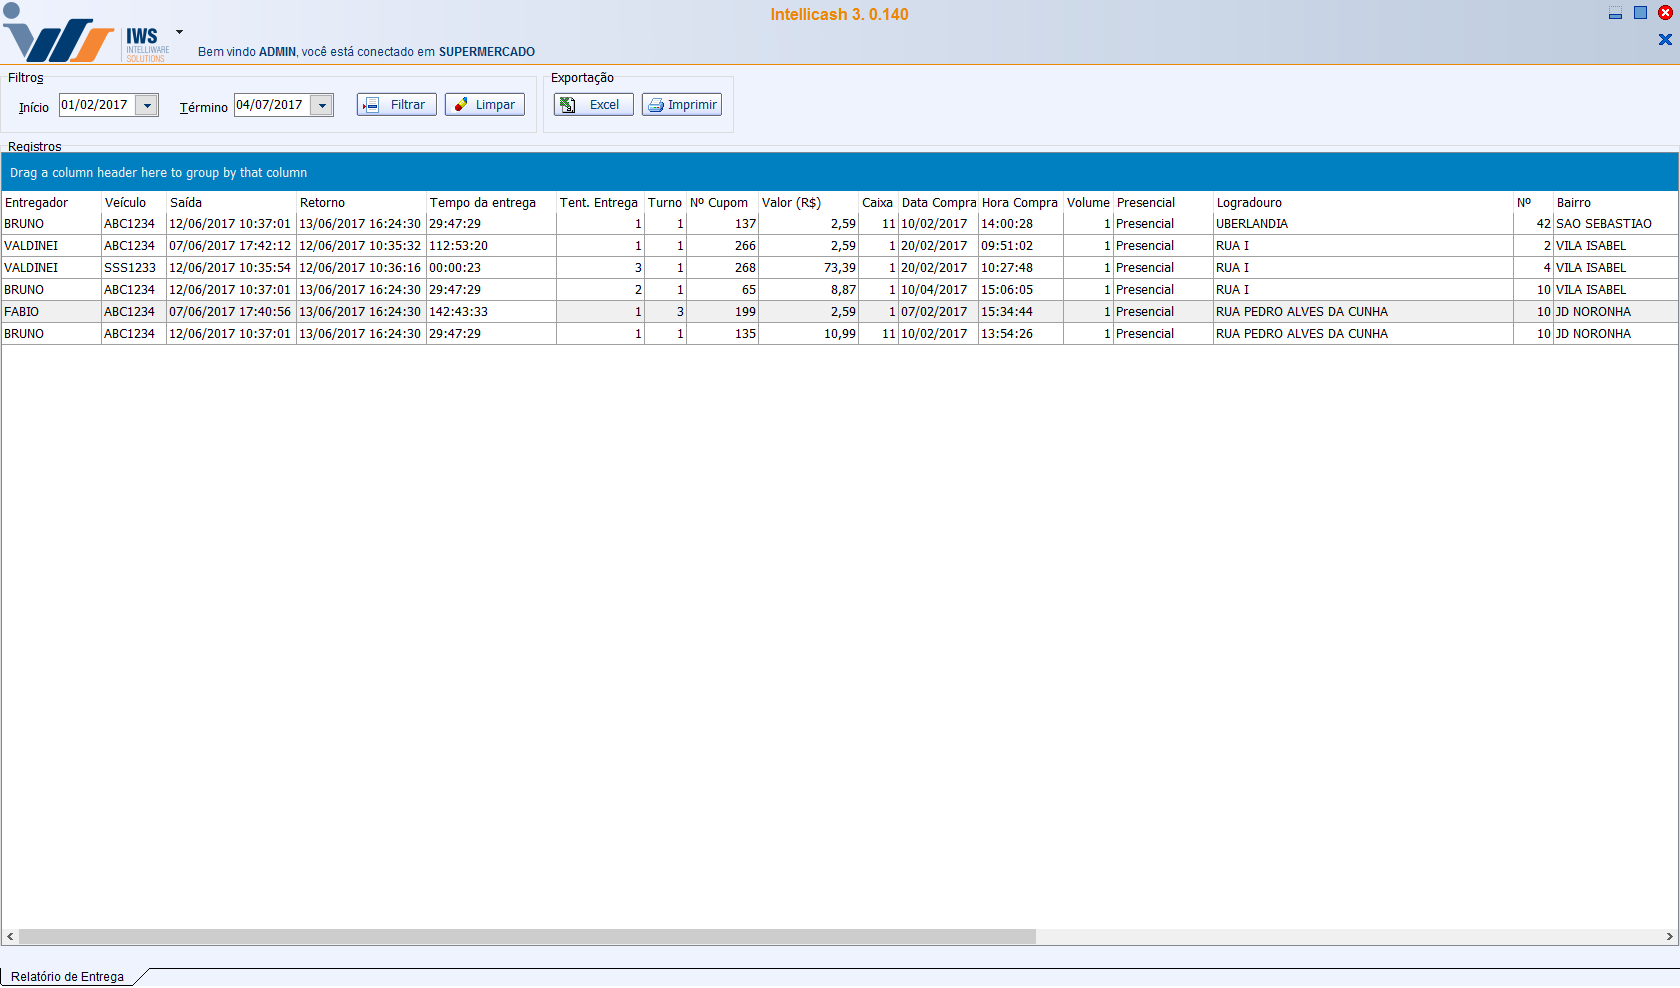Open the Início date dropdown
This screenshot has height=988, width=1680.
coord(147,106)
